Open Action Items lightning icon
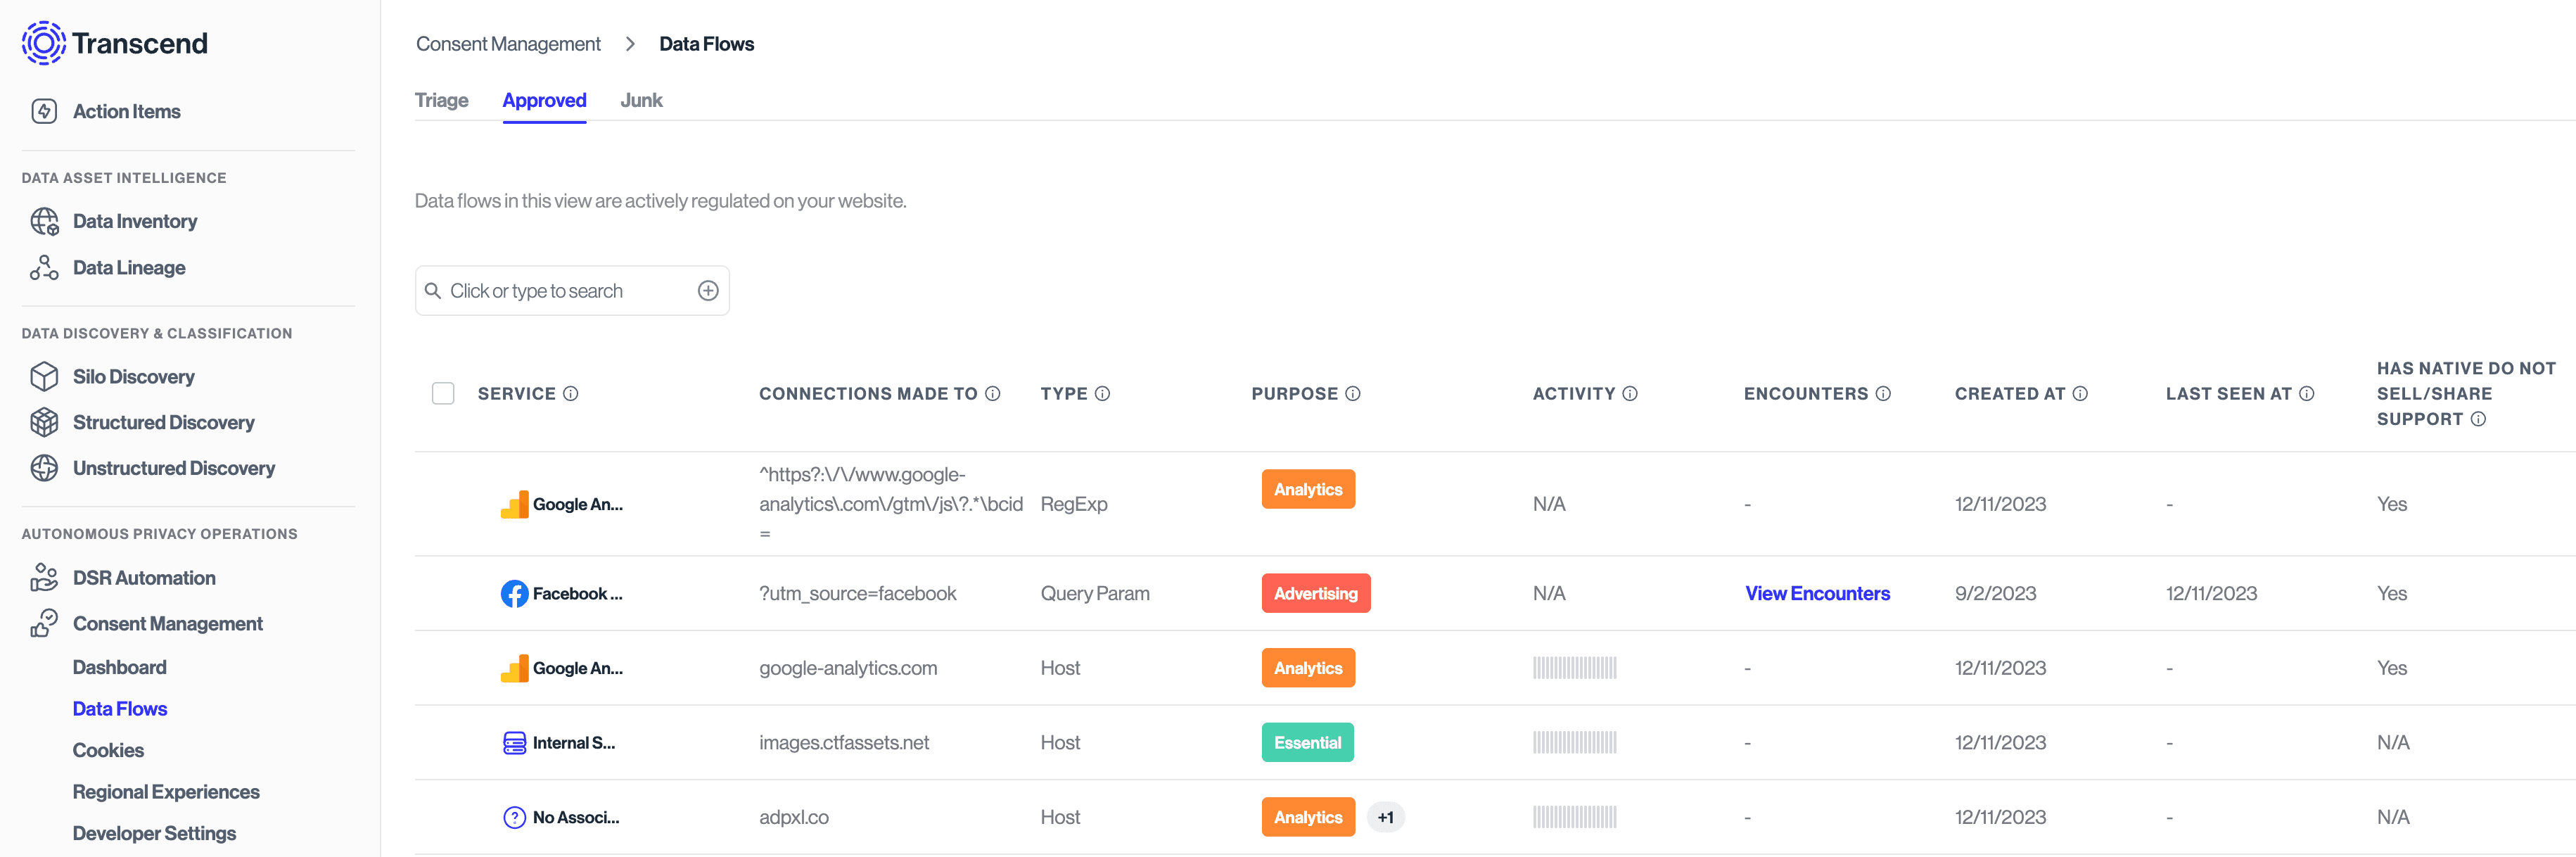This screenshot has height=857, width=2576. [x=44, y=111]
